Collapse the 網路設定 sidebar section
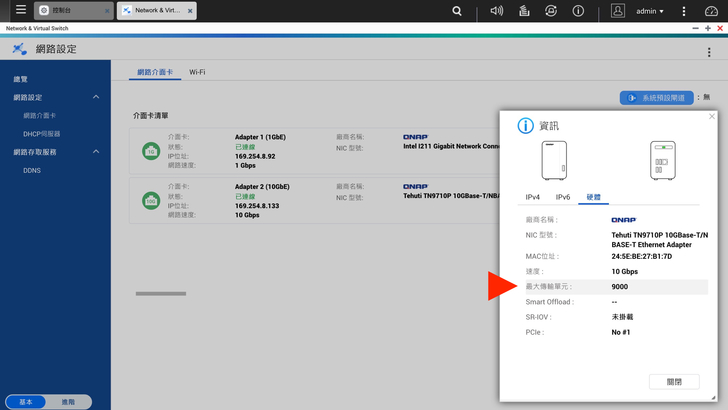This screenshot has height=410, width=728. (x=96, y=97)
